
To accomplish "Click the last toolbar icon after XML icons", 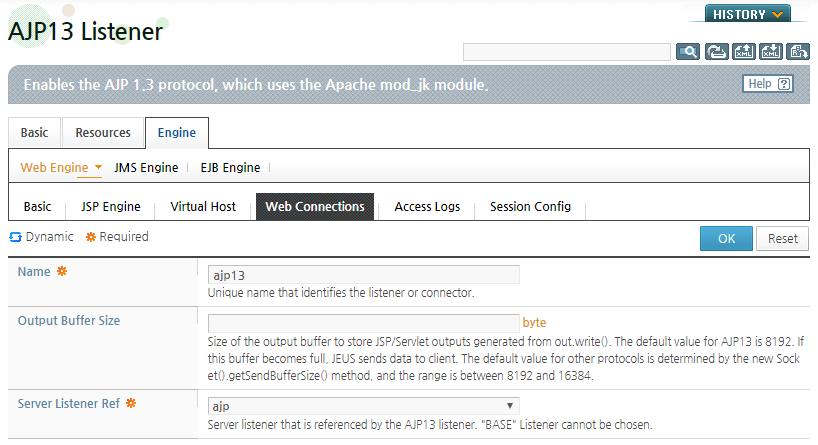I will click(x=798, y=52).
